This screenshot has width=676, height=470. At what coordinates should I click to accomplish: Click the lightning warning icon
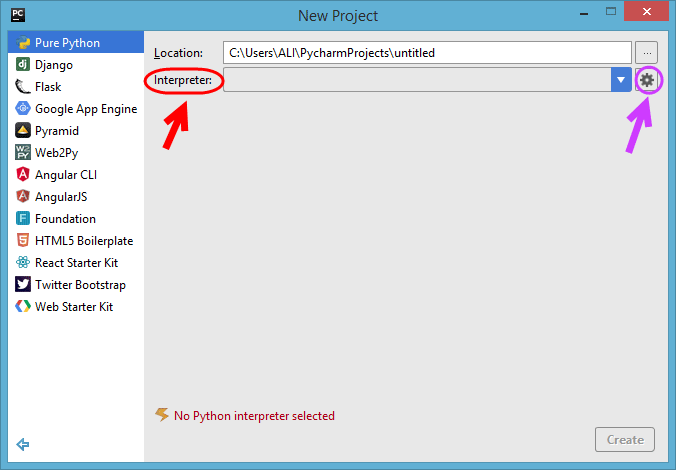(x=162, y=415)
